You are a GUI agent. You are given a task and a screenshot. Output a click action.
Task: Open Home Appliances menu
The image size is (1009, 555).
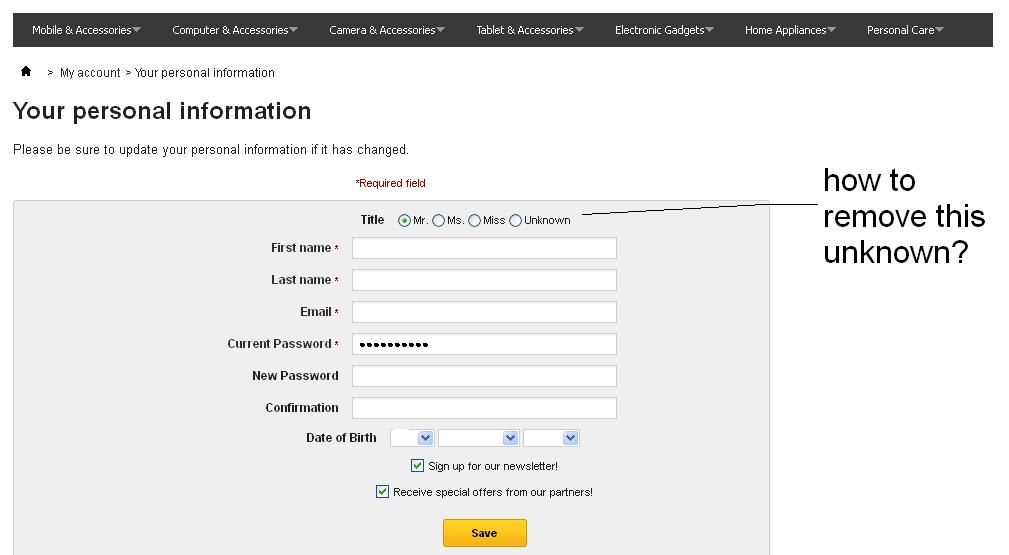tap(789, 30)
